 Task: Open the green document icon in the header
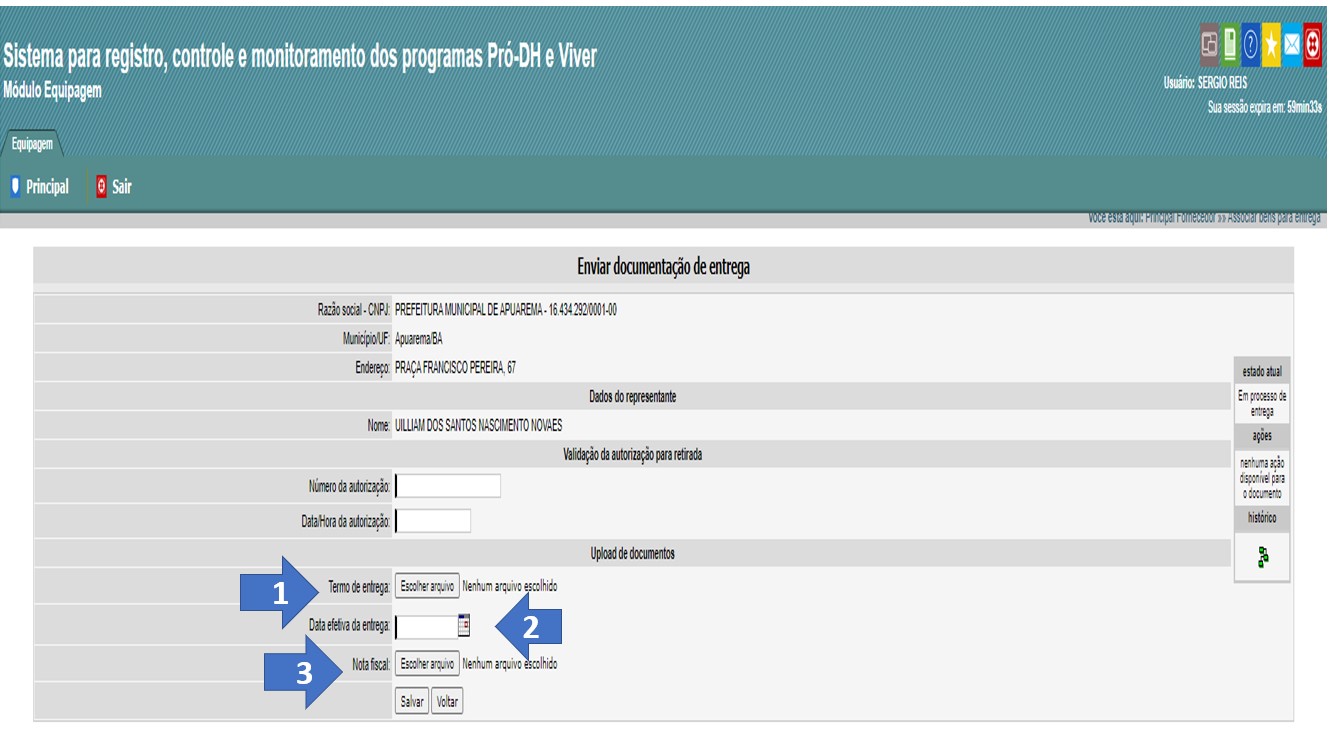pos(1230,45)
